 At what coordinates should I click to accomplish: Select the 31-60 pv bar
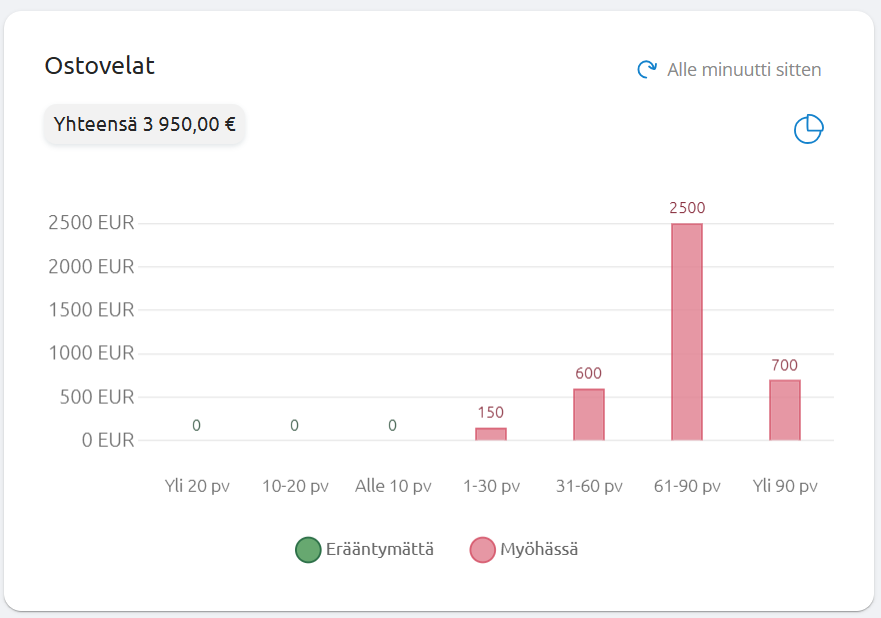click(x=589, y=415)
